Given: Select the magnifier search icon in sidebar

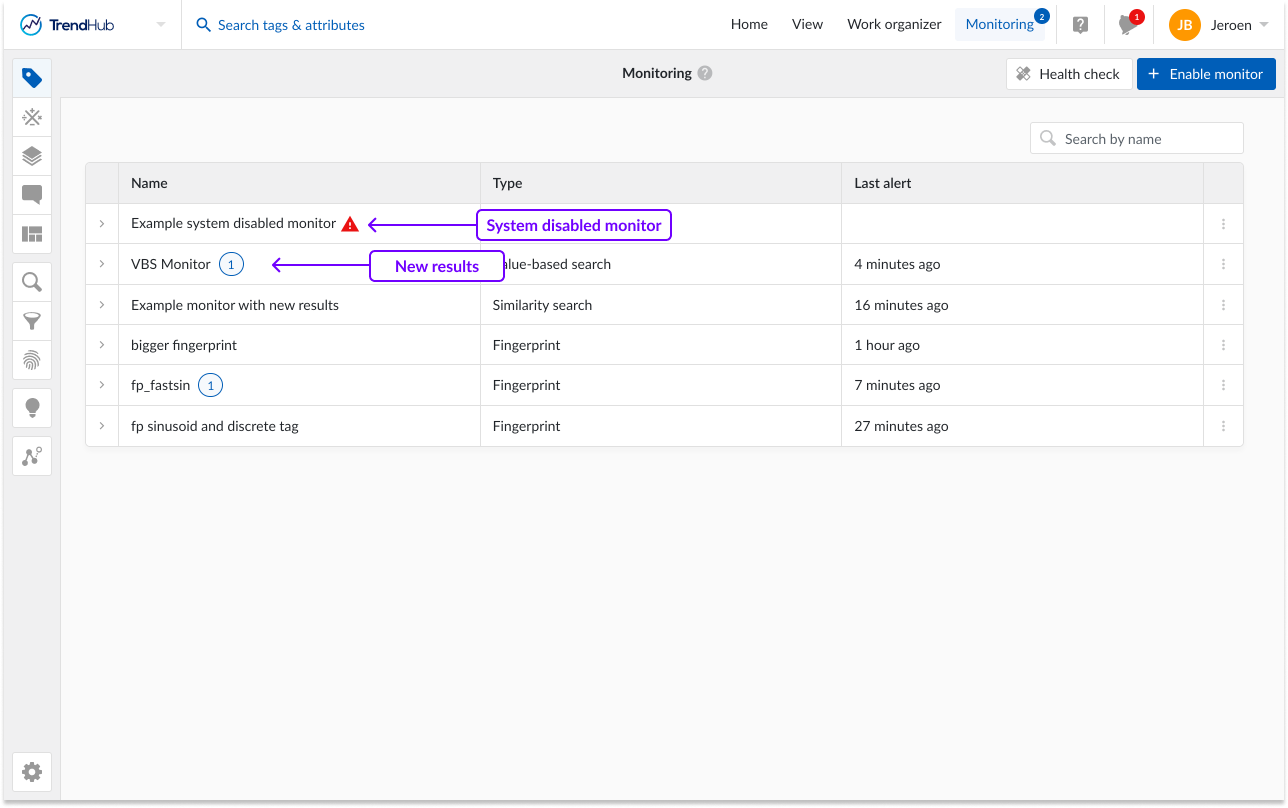Looking at the screenshot, I should point(32,283).
